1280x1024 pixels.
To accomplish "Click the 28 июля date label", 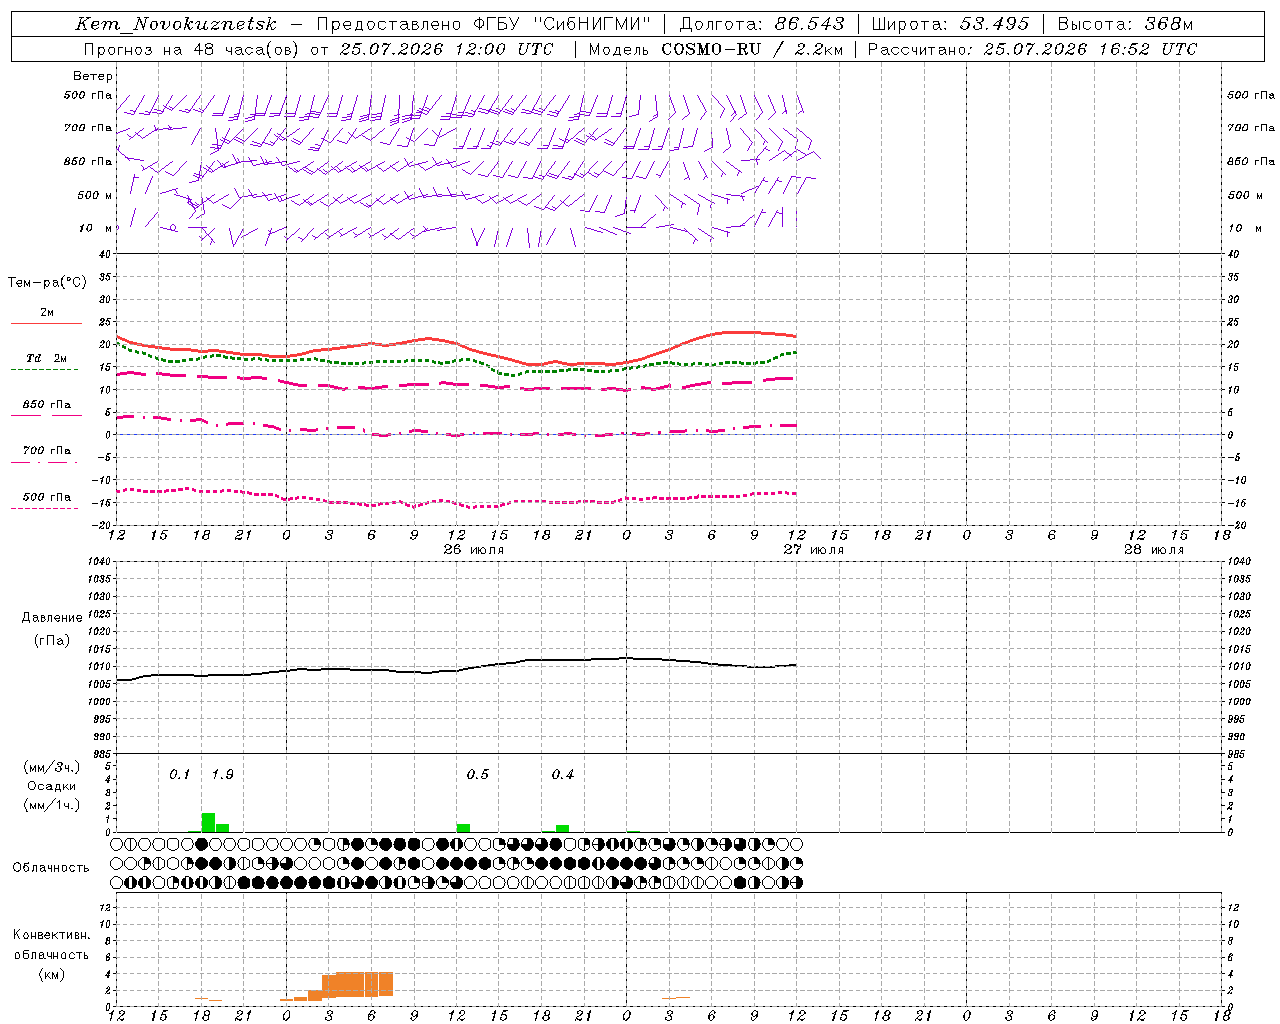I will coord(1154,550).
